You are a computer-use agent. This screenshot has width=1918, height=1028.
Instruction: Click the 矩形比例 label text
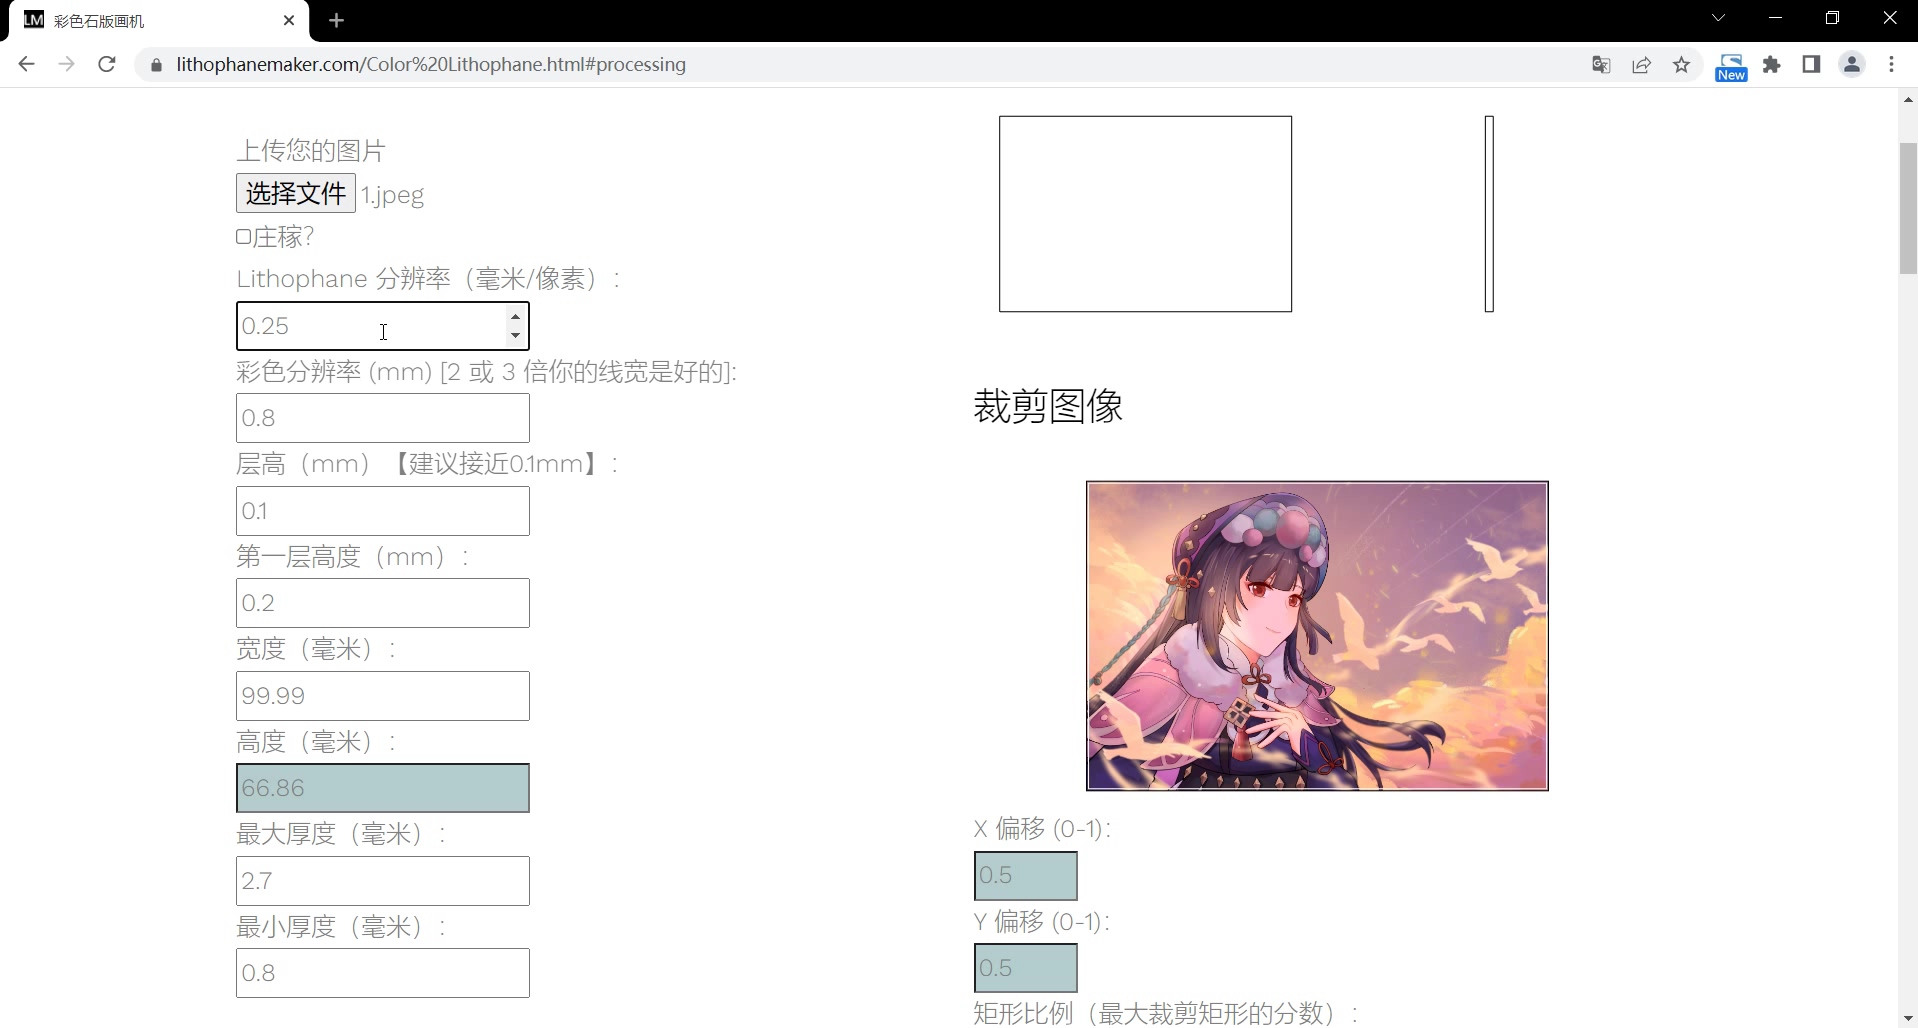[x=1166, y=1013]
